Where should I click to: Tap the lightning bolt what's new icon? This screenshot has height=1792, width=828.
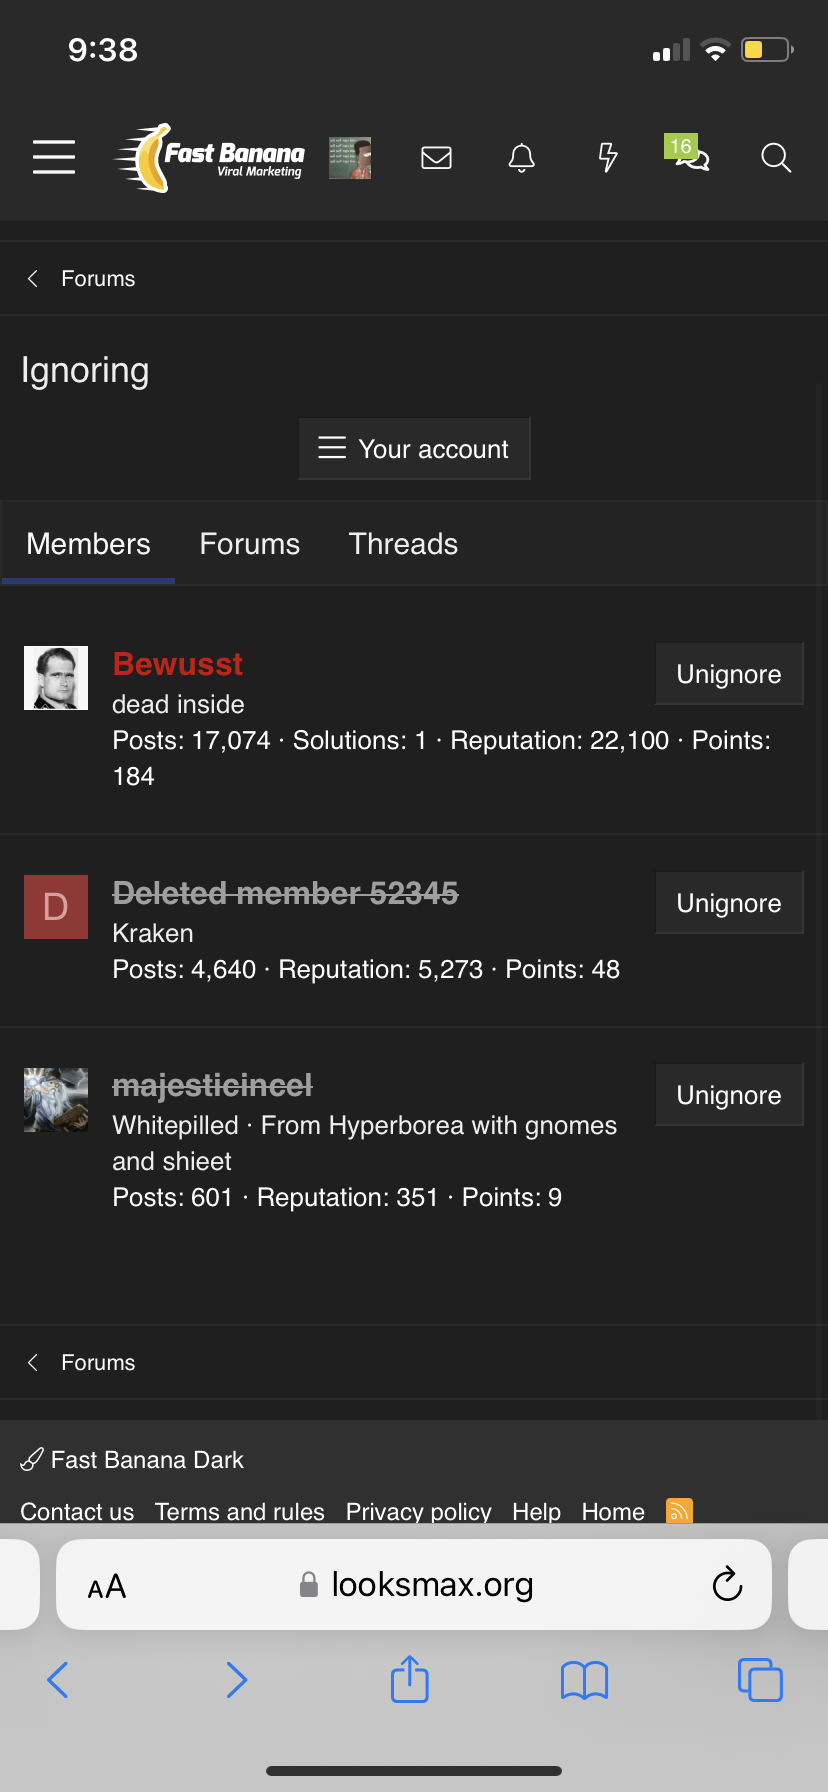click(x=607, y=157)
